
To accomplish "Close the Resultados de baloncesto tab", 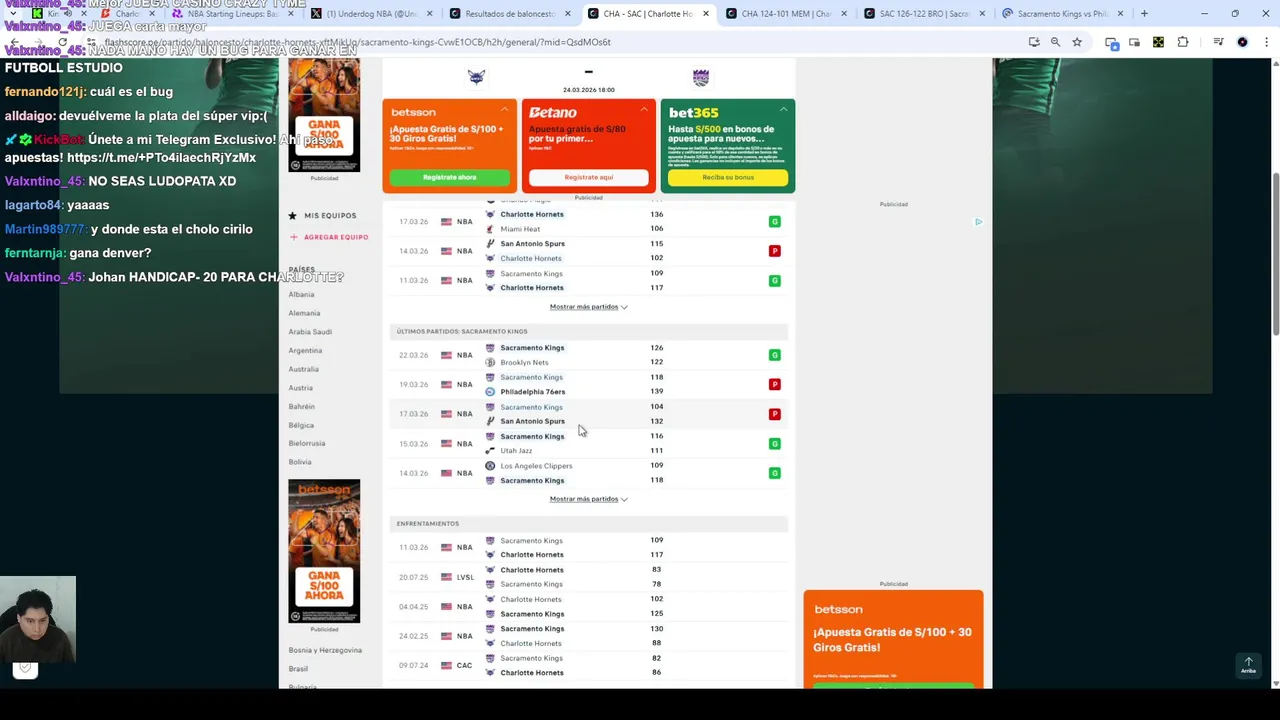I will point(568,14).
